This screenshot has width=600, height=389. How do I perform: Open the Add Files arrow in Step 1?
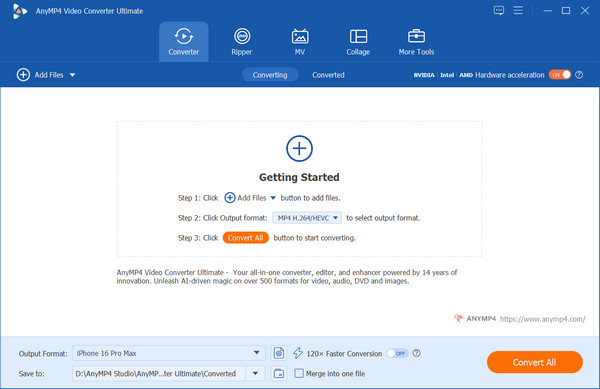(273, 198)
